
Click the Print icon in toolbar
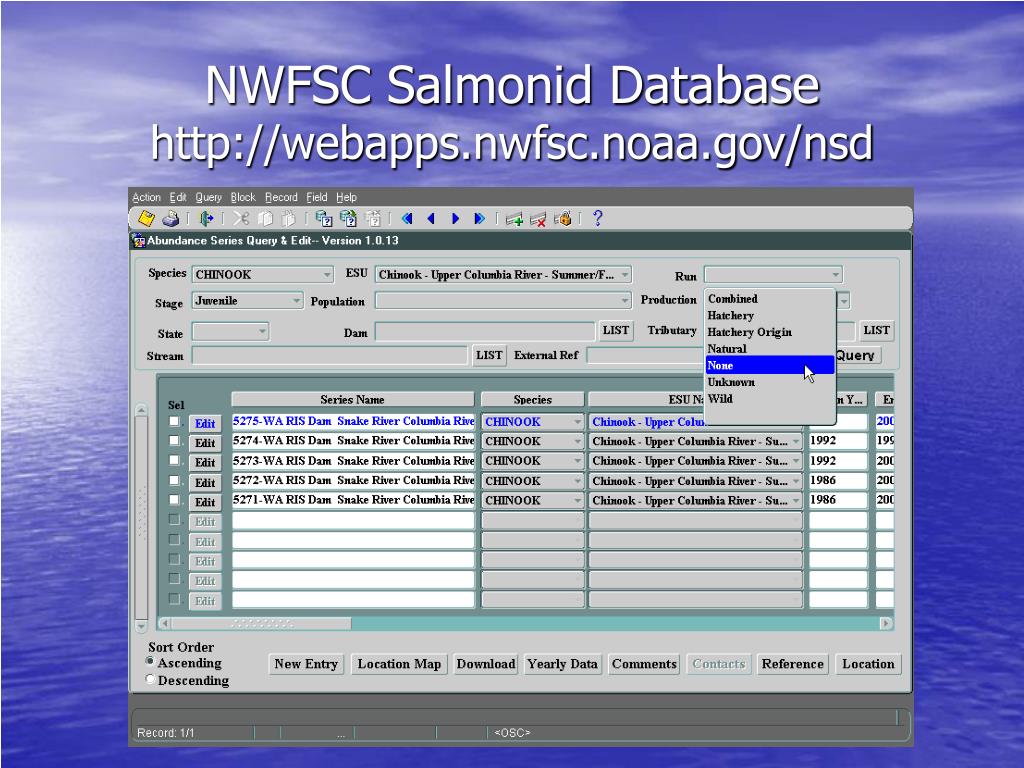point(170,219)
